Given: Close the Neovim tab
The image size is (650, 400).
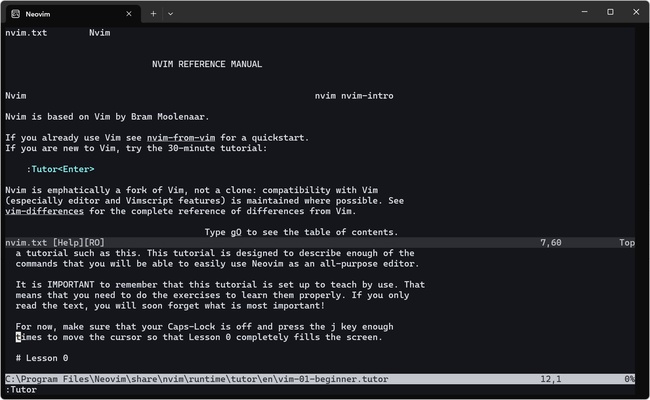Looking at the screenshot, I should point(129,14).
